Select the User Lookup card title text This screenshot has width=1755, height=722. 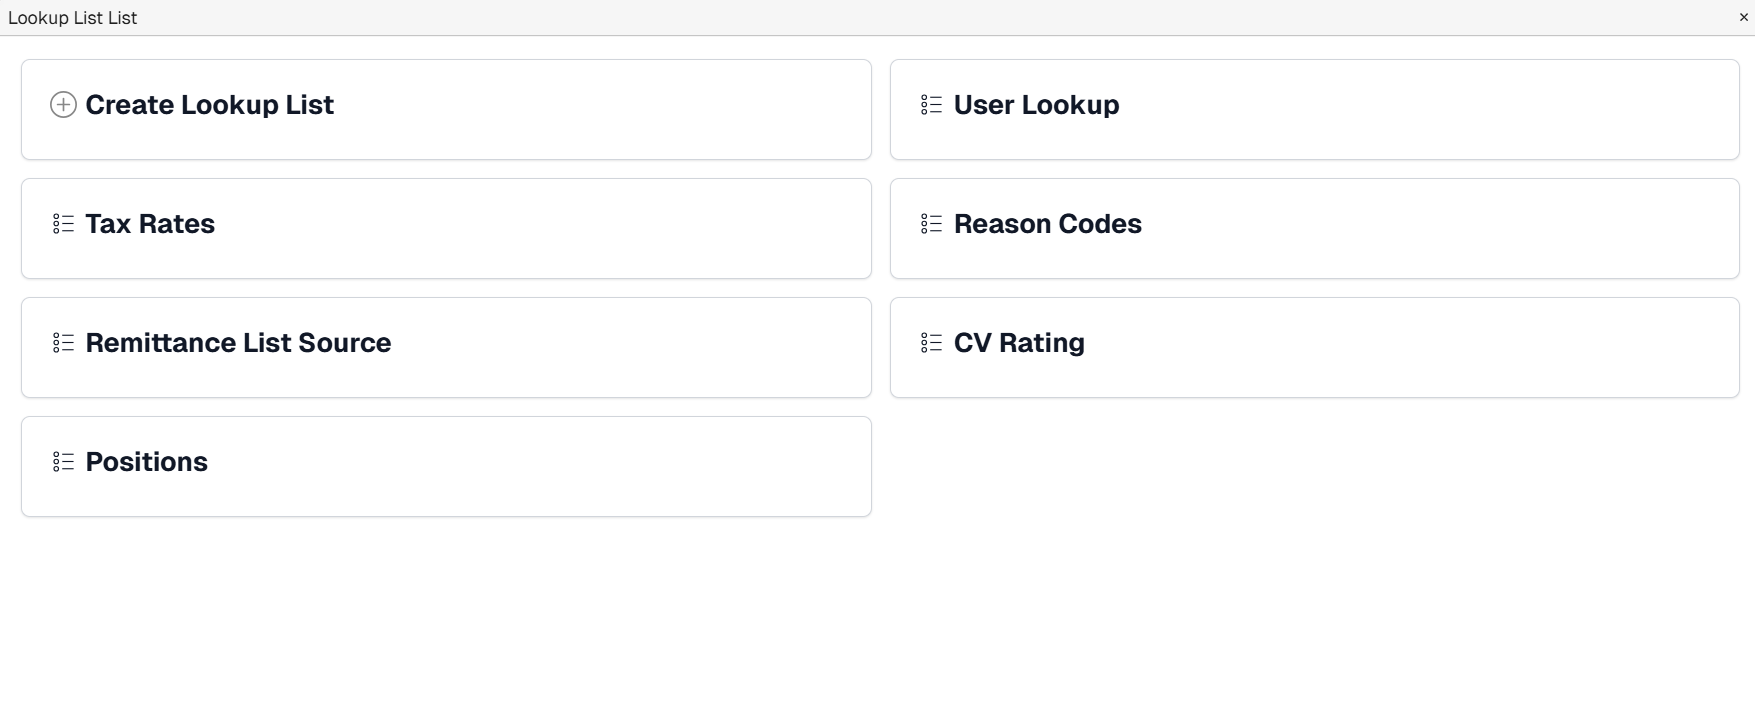[x=1035, y=104]
